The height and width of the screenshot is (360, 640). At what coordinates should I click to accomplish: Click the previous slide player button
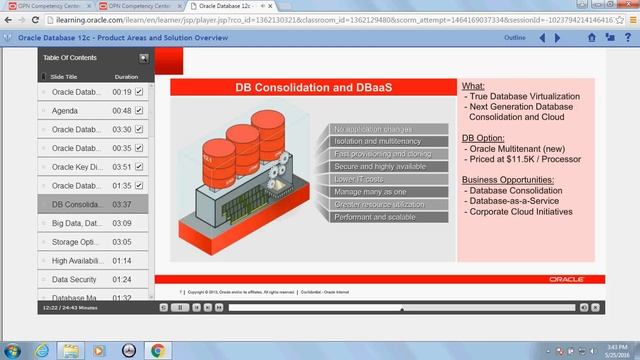pos(196,307)
